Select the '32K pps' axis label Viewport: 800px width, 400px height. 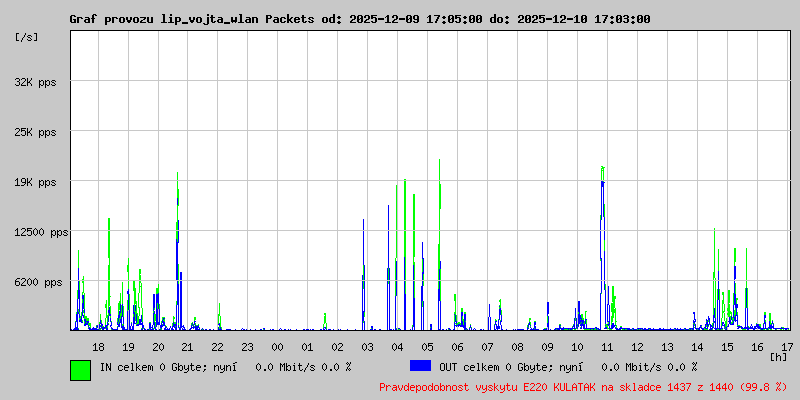tap(35, 82)
